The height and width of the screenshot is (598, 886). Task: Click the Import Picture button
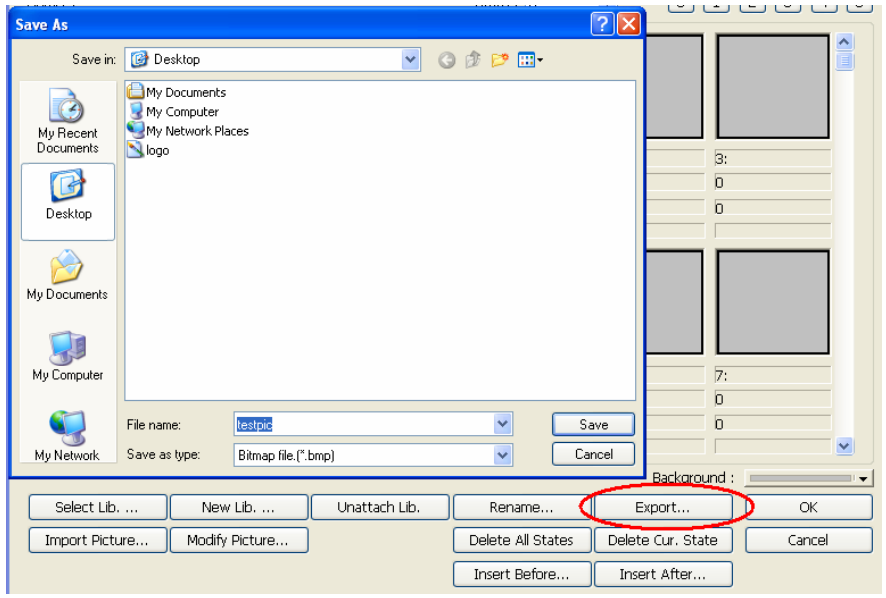(x=98, y=540)
